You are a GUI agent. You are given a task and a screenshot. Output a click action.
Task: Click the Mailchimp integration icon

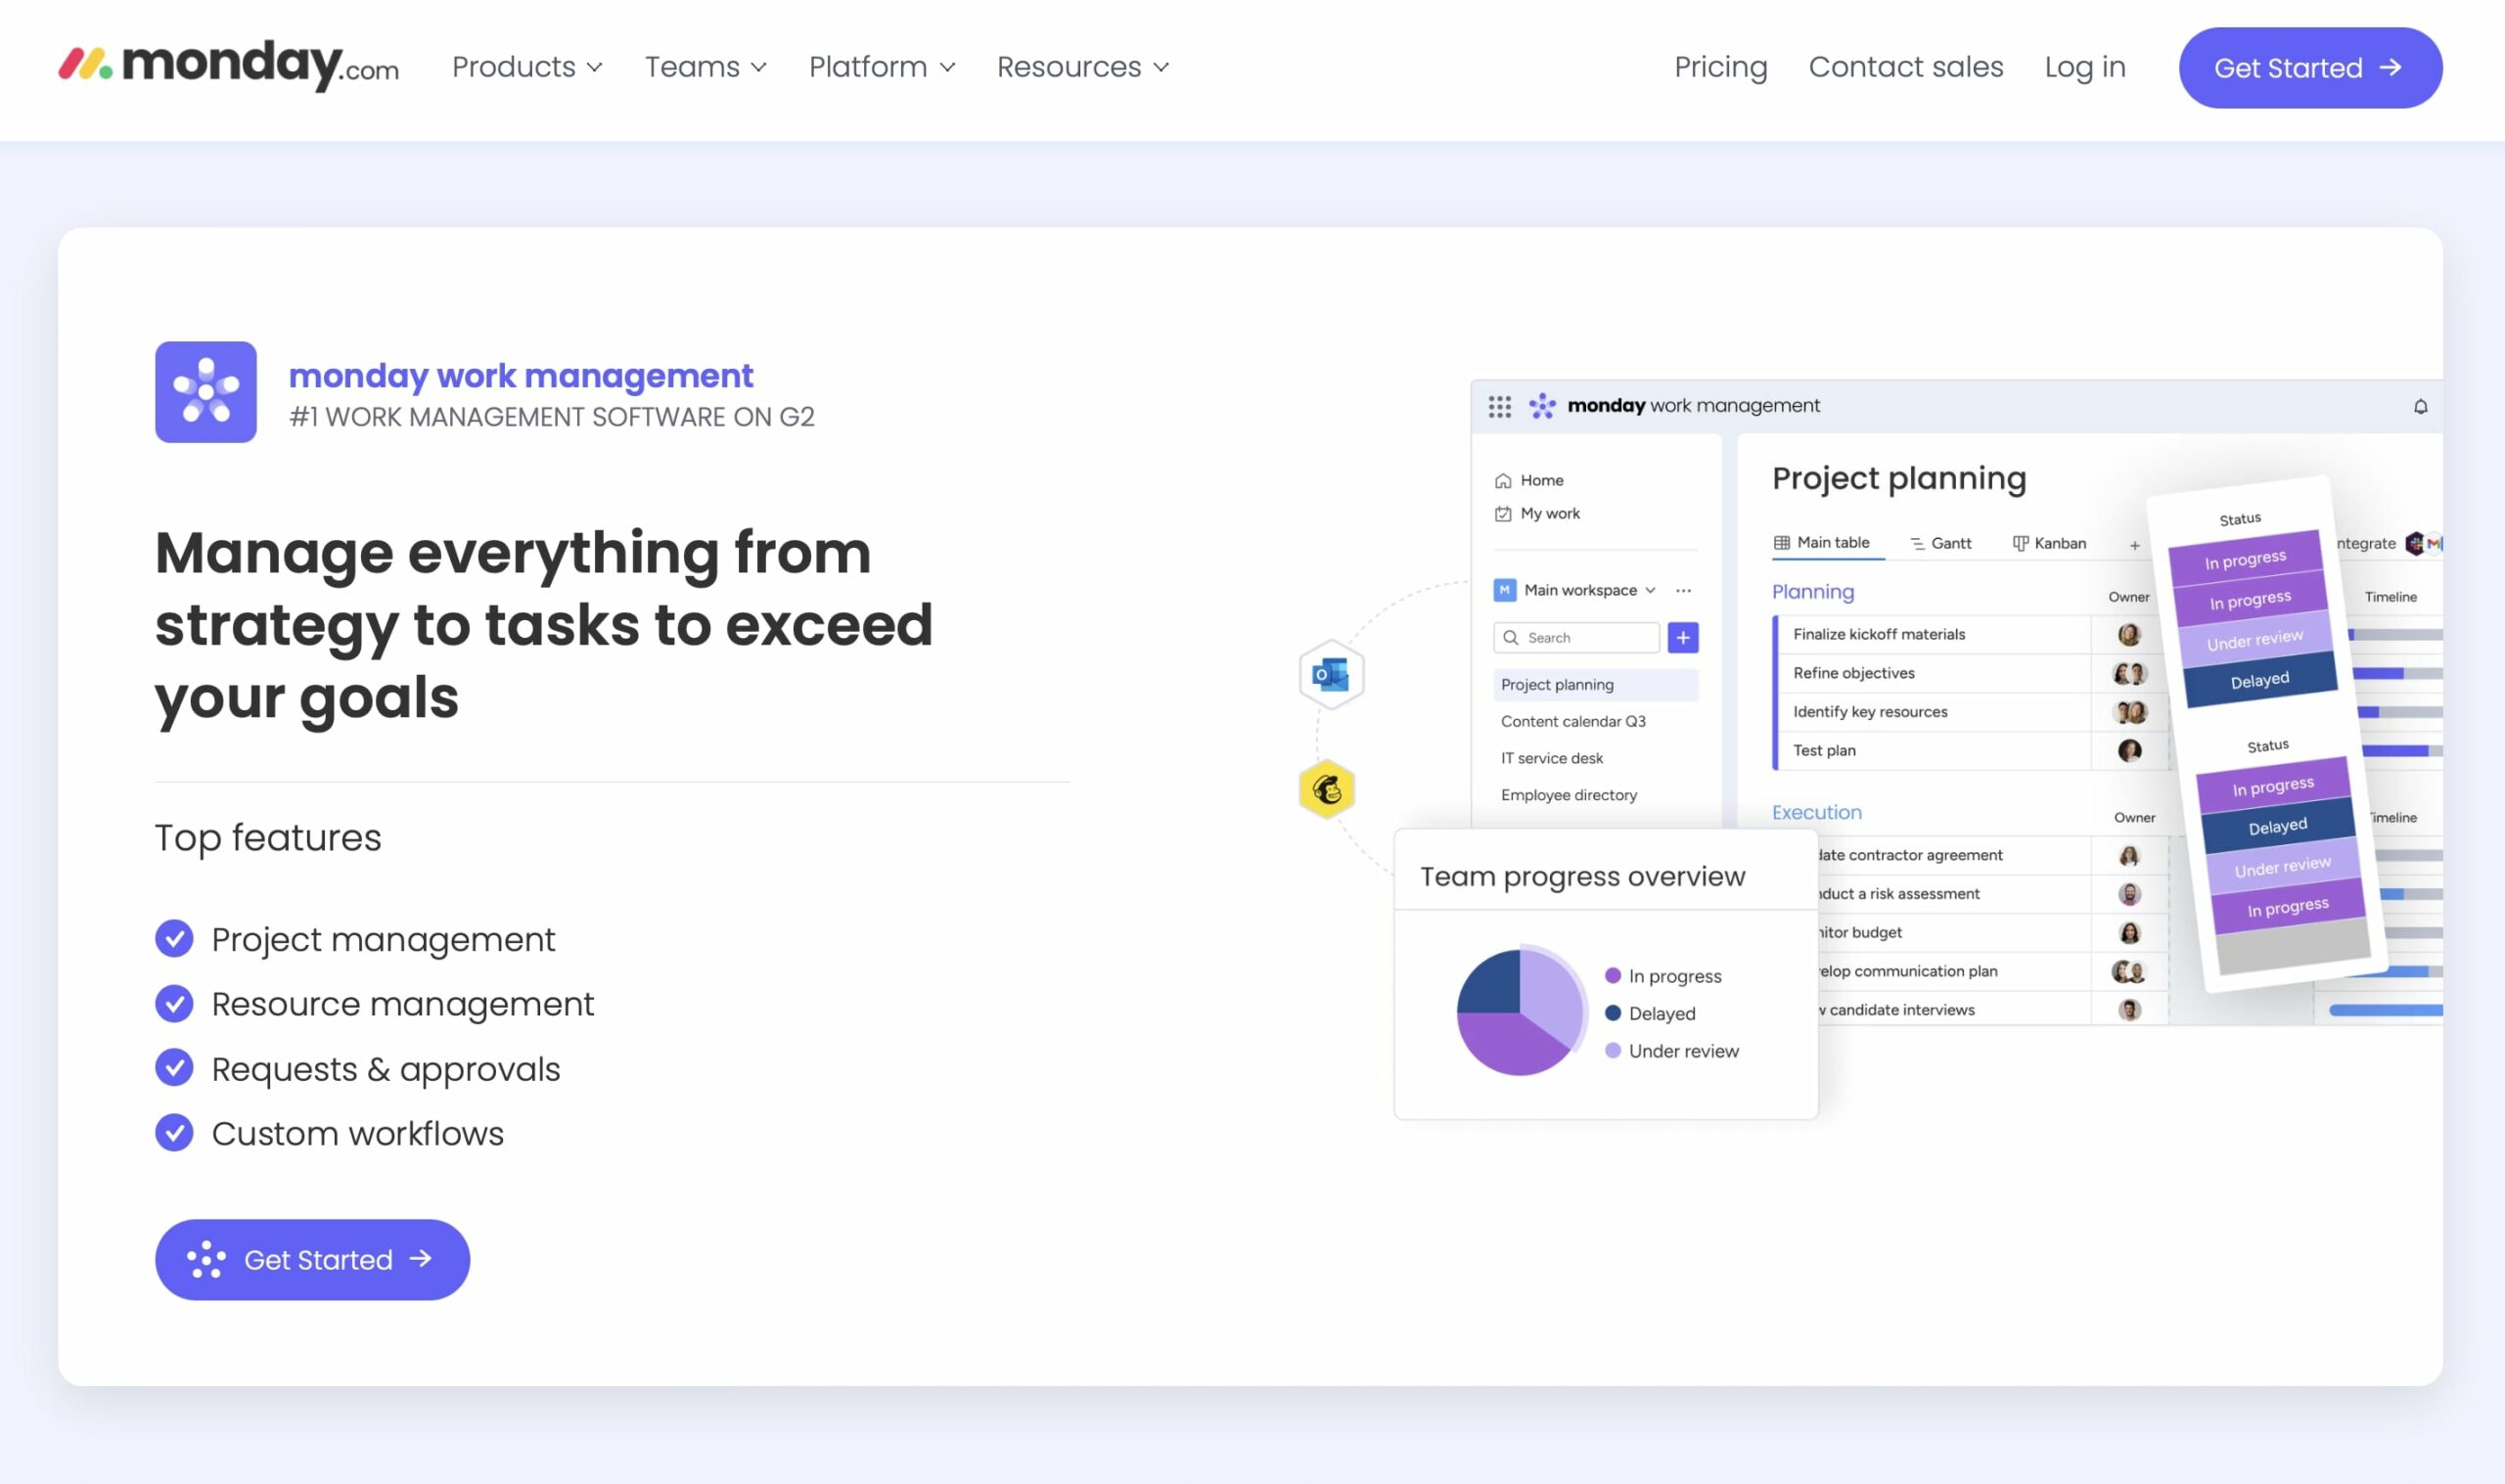click(x=1327, y=789)
